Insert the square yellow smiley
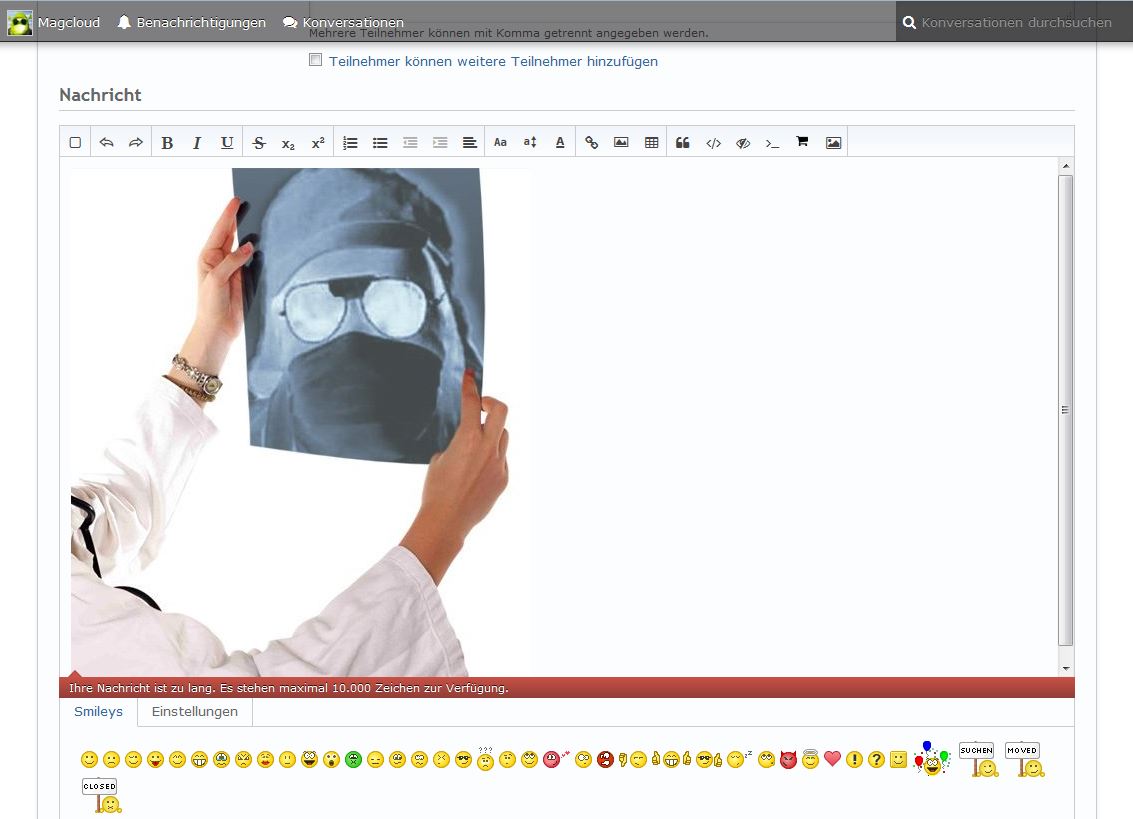Viewport: 1133px width, 819px height. point(898,759)
